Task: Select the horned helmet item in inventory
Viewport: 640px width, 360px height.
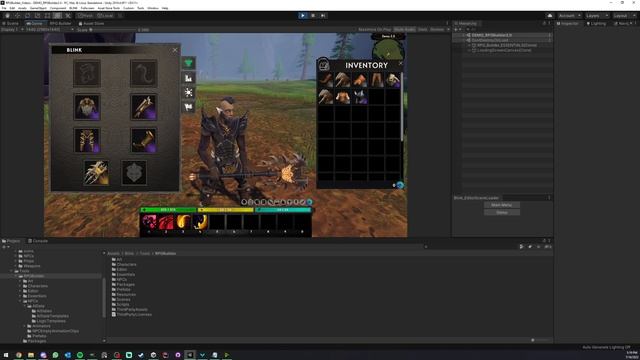Action: click(x=360, y=97)
